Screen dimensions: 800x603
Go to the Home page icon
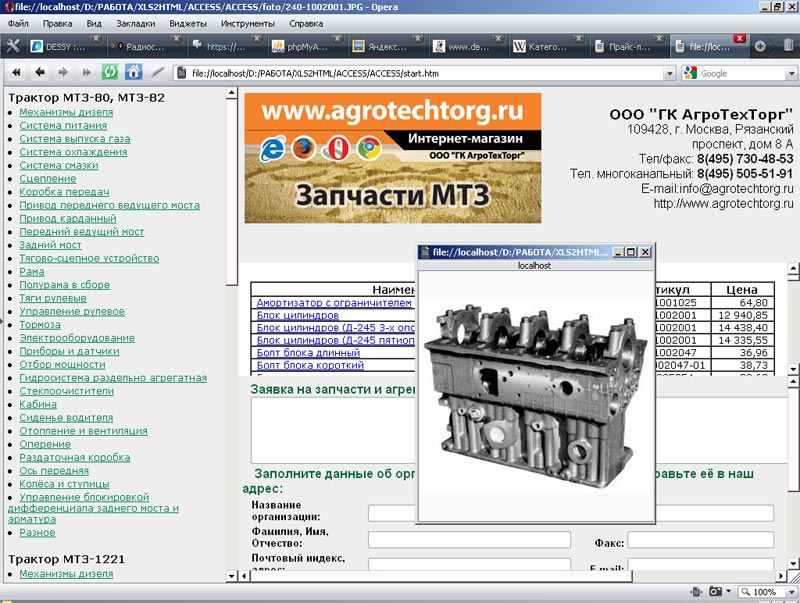coord(134,72)
